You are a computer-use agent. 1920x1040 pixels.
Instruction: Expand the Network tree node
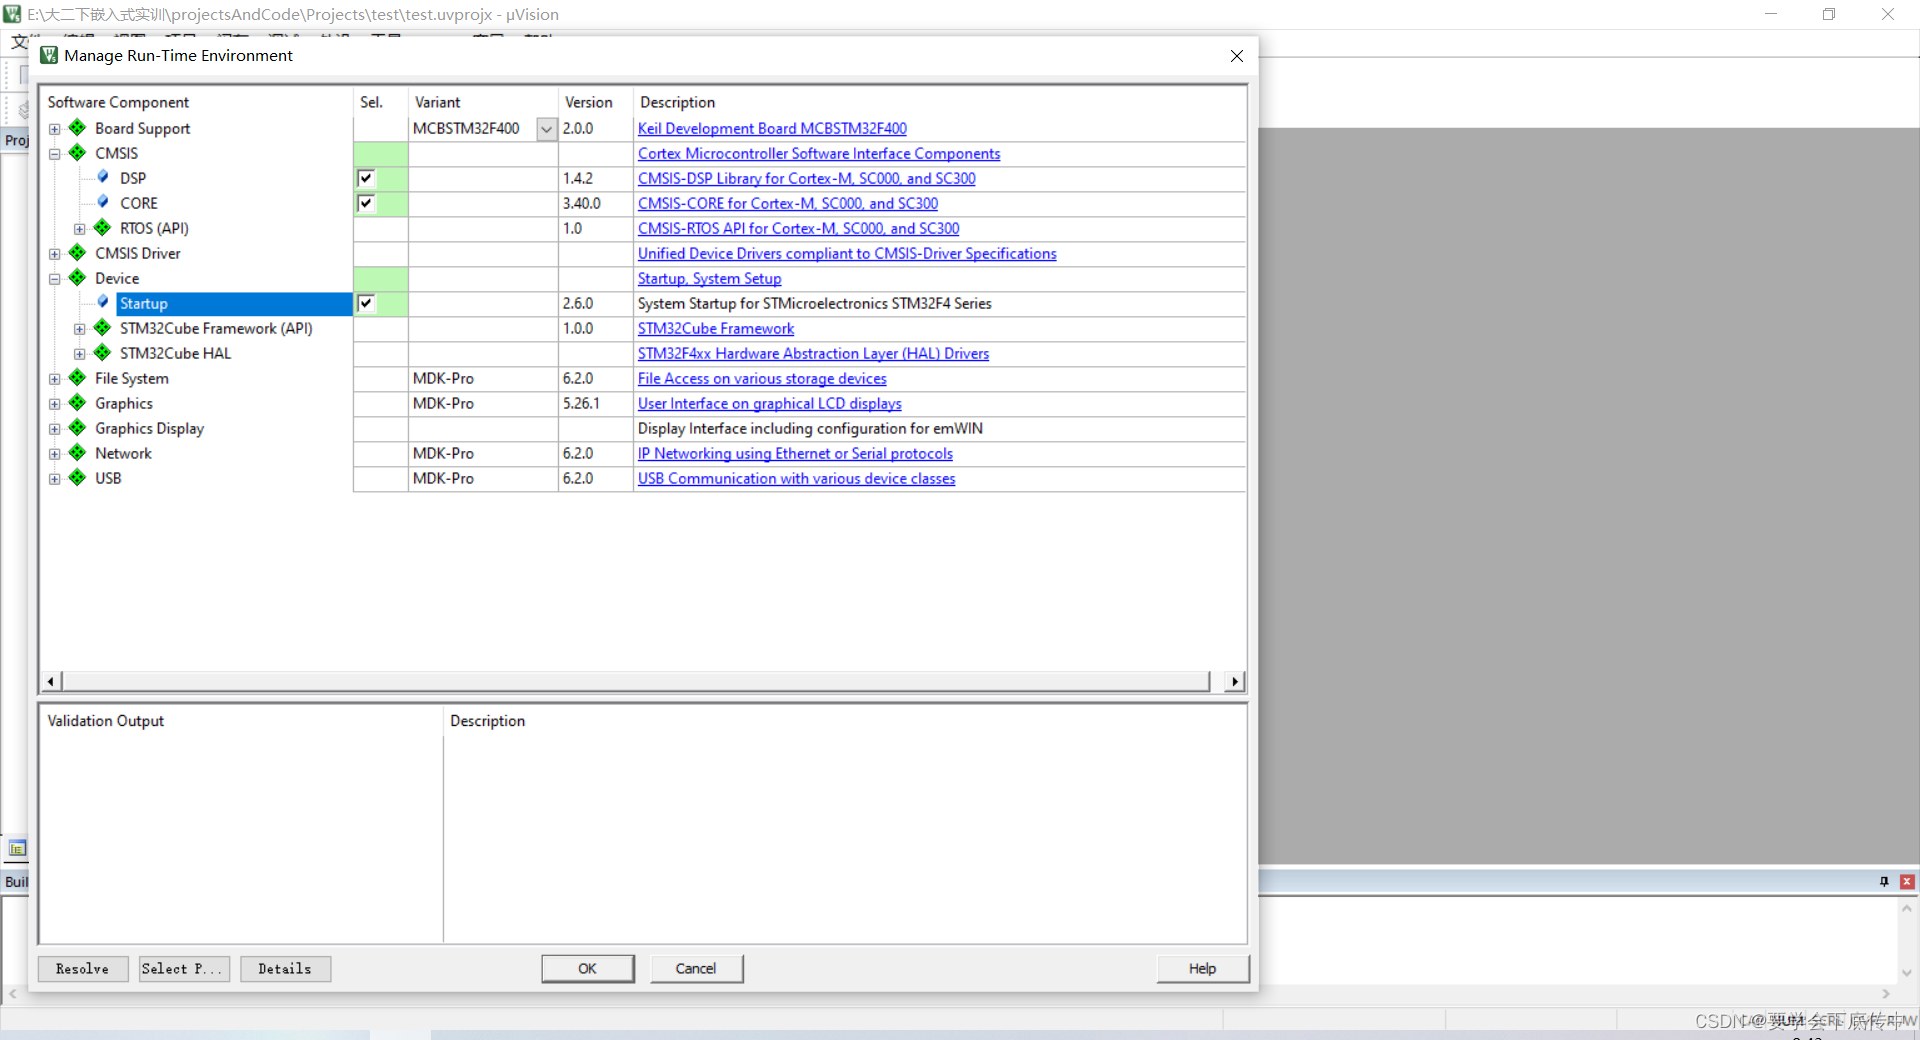click(x=55, y=454)
